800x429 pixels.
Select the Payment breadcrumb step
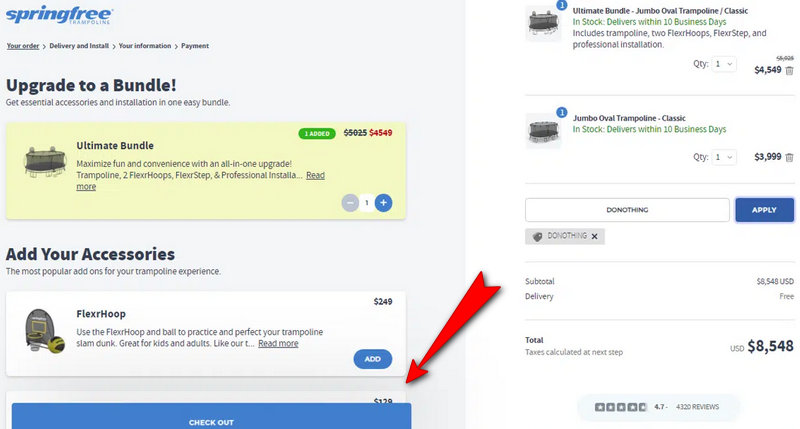tap(195, 46)
